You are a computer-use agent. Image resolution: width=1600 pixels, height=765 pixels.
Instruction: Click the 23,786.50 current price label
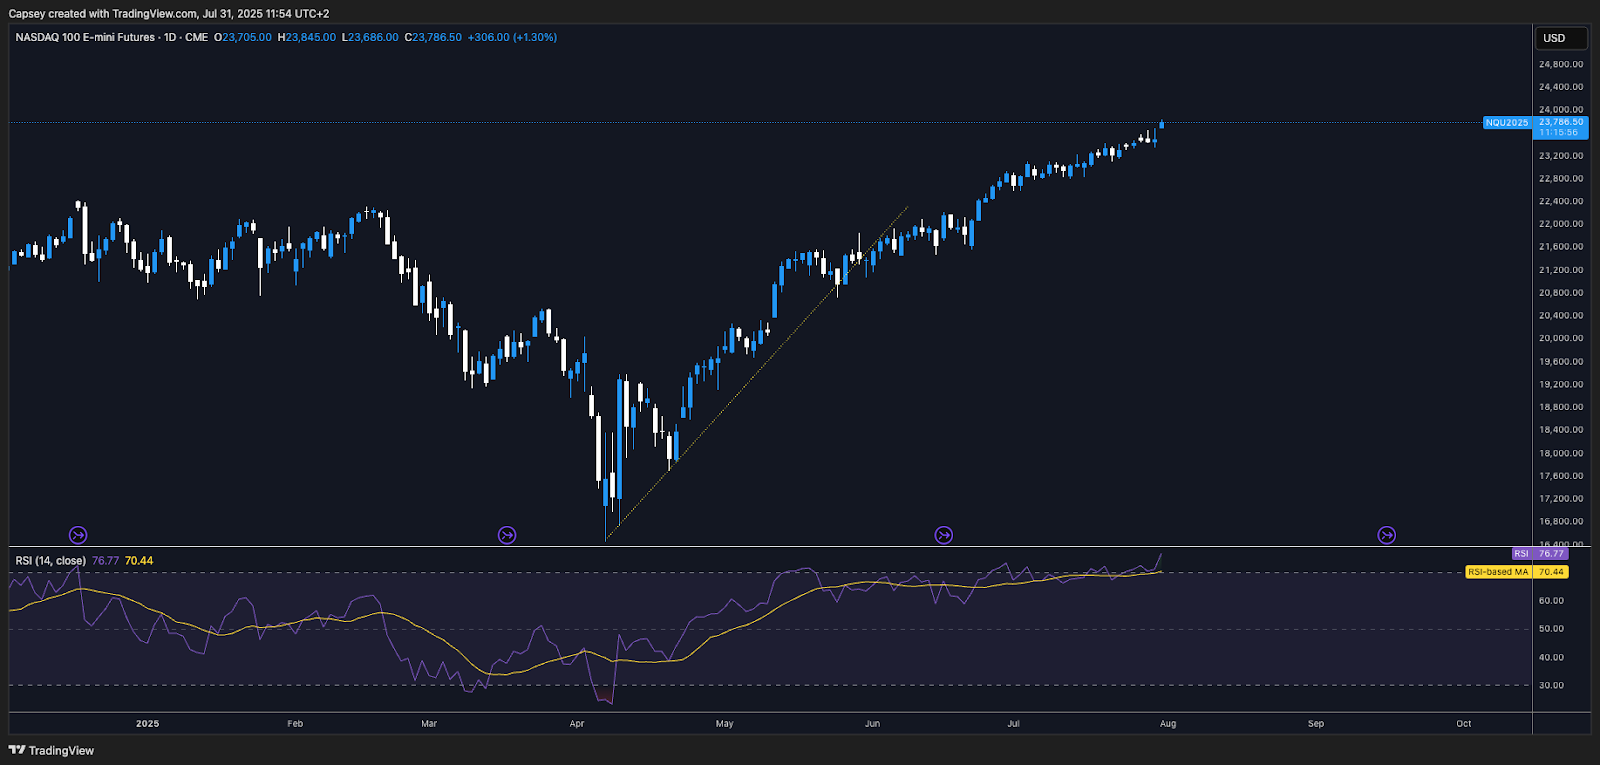point(1561,122)
